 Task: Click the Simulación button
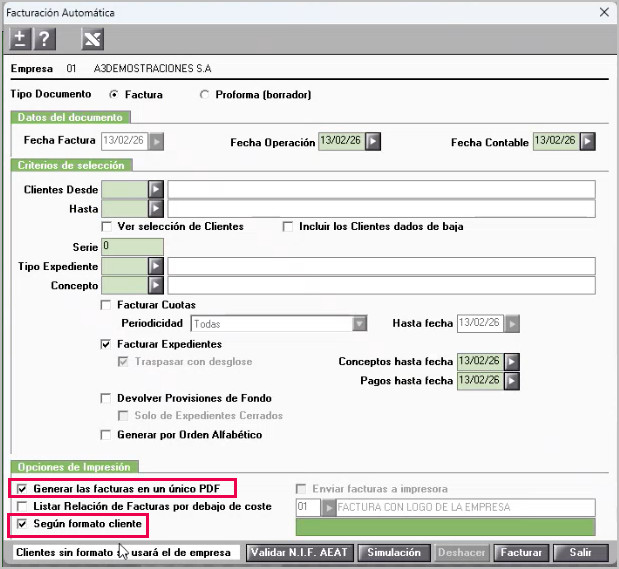pos(394,552)
